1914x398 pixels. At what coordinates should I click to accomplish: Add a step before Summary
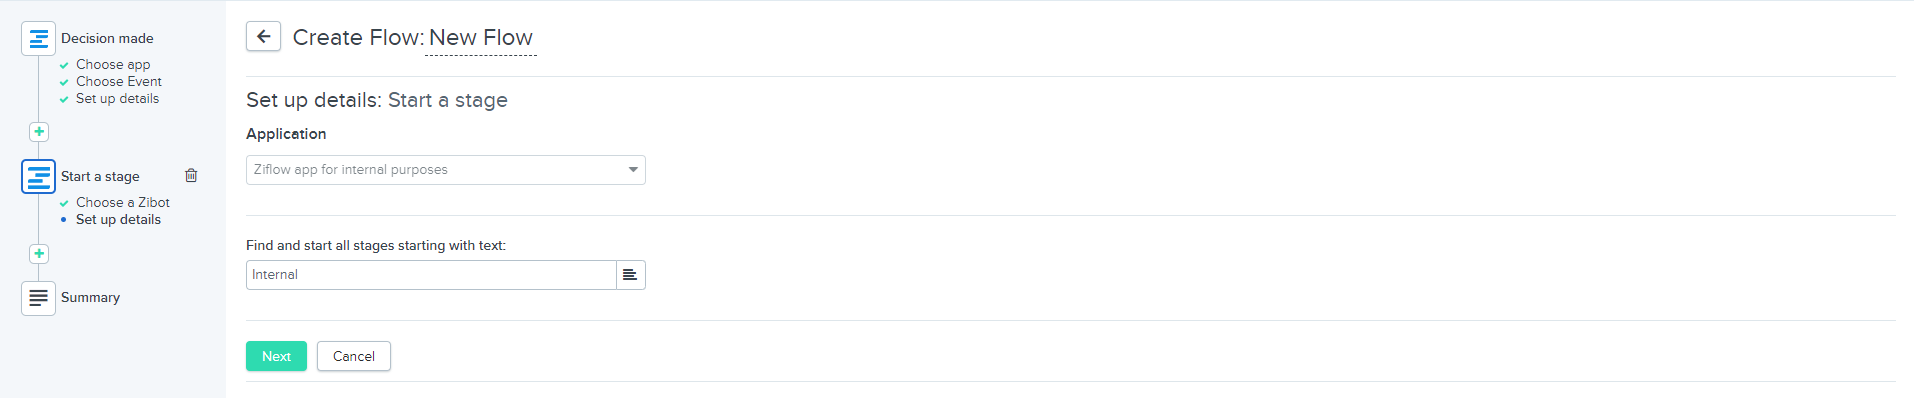click(x=38, y=253)
